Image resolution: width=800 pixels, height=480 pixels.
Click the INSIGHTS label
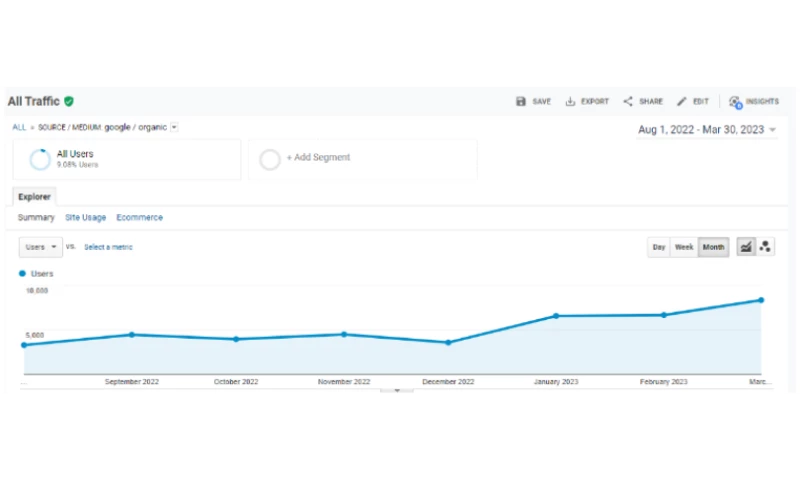point(762,102)
